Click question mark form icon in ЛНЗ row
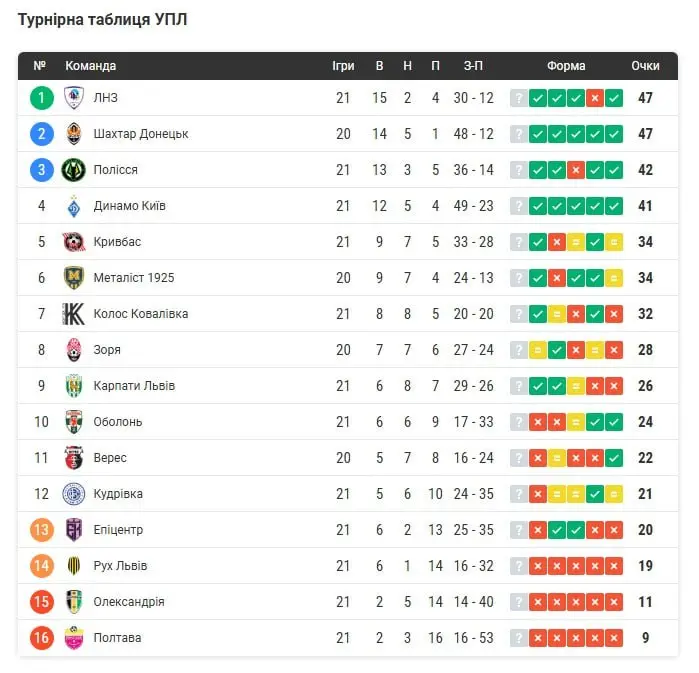 click(518, 98)
